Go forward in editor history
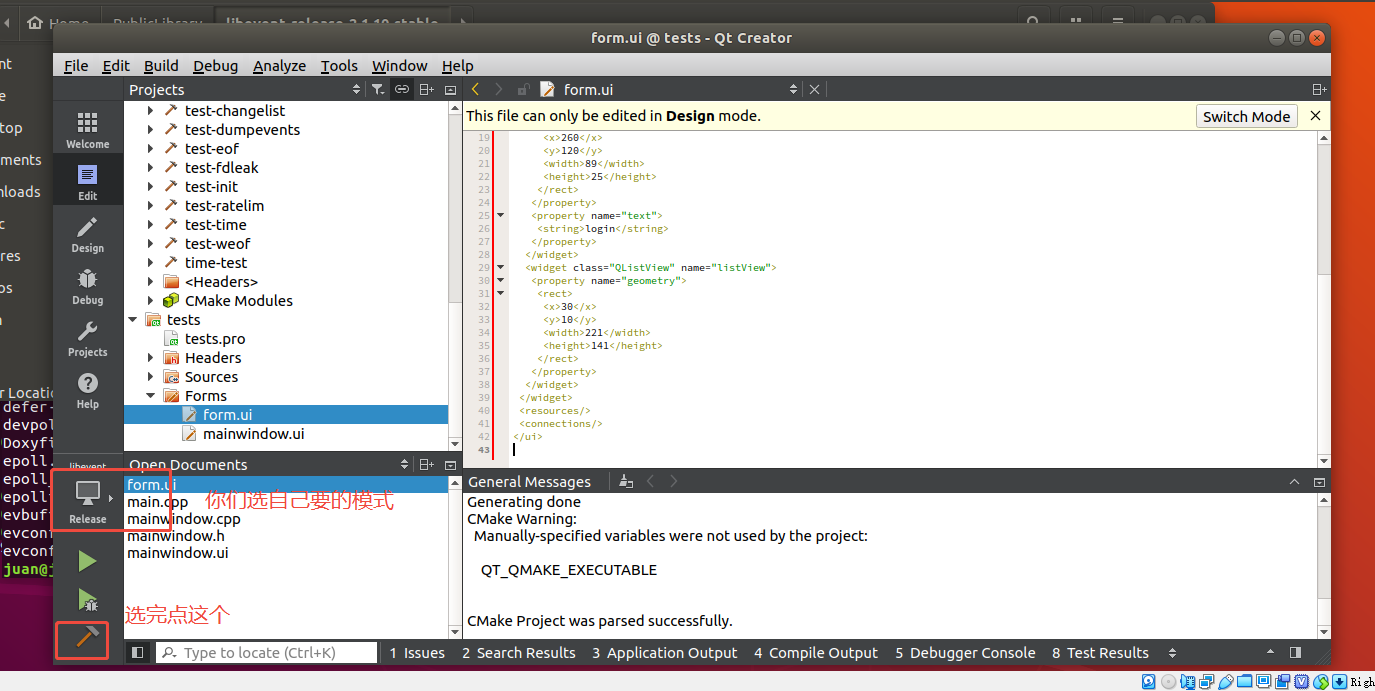The image size is (1375, 691). pyautogui.click(x=499, y=89)
